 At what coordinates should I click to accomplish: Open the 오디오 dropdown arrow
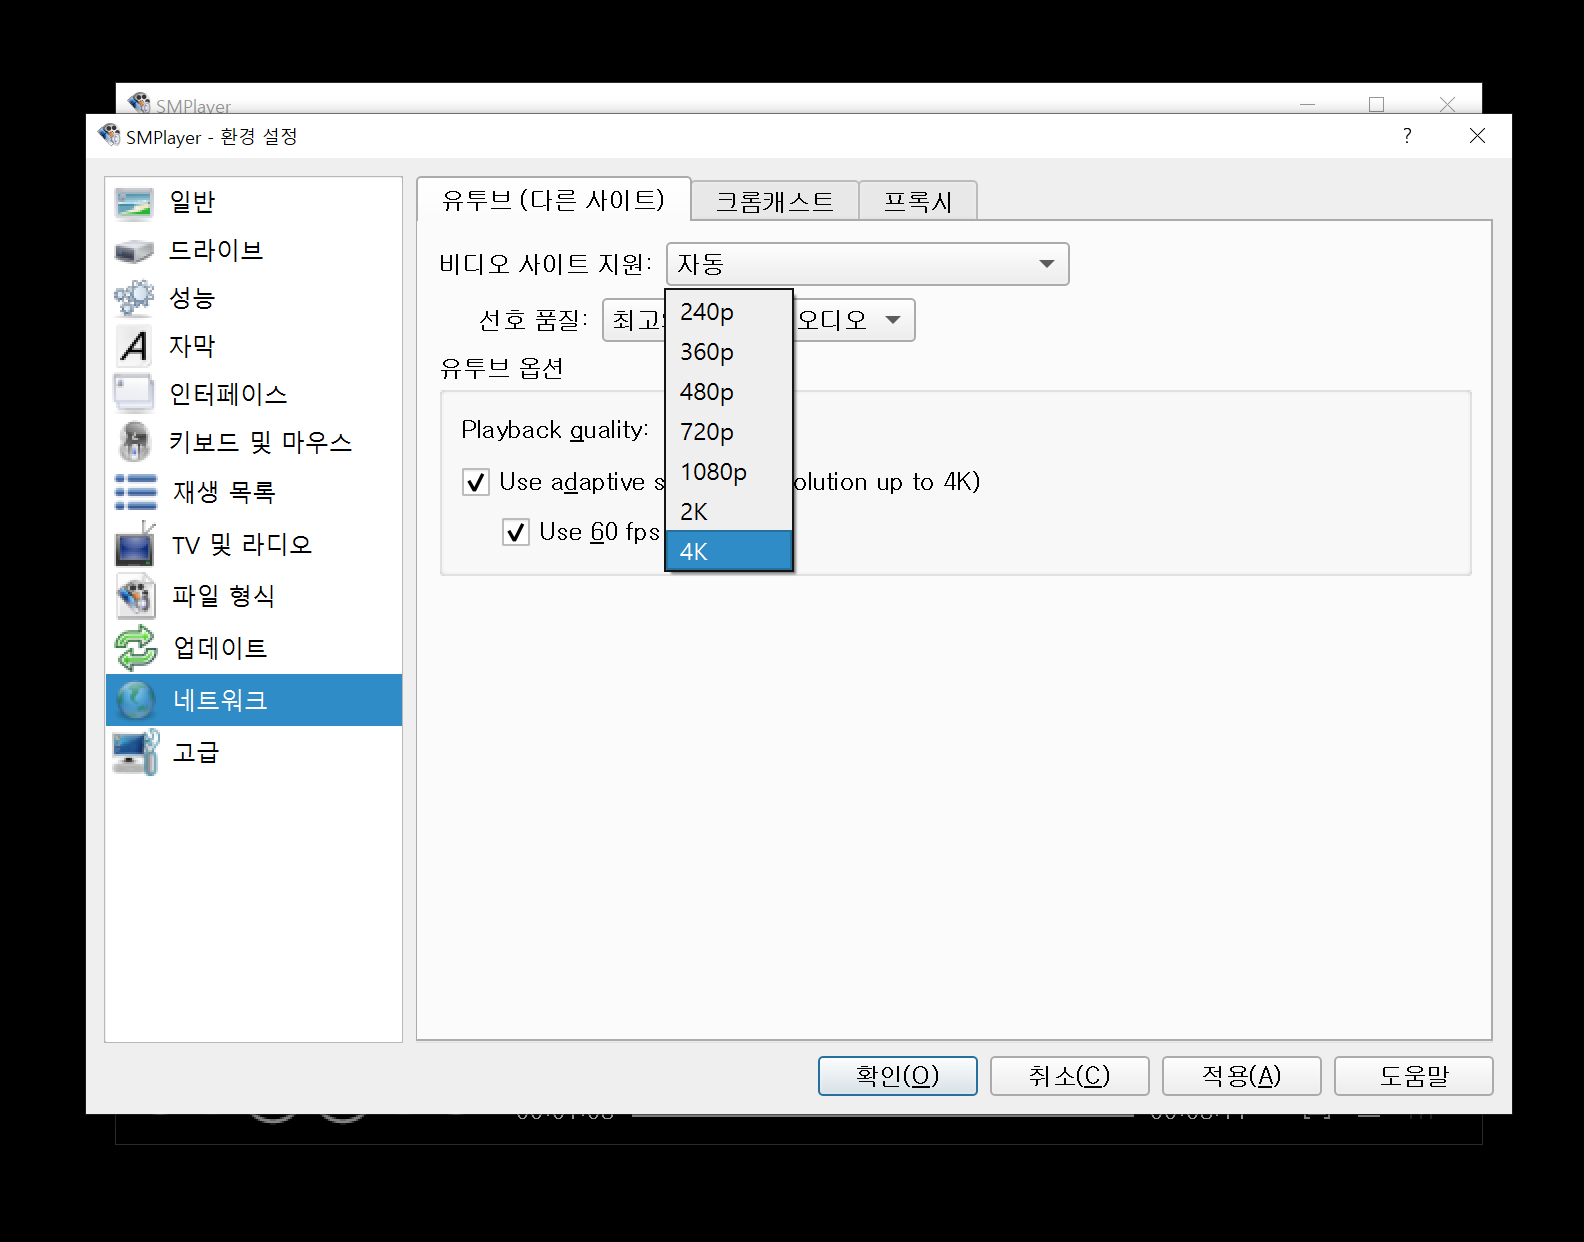pyautogui.click(x=893, y=320)
